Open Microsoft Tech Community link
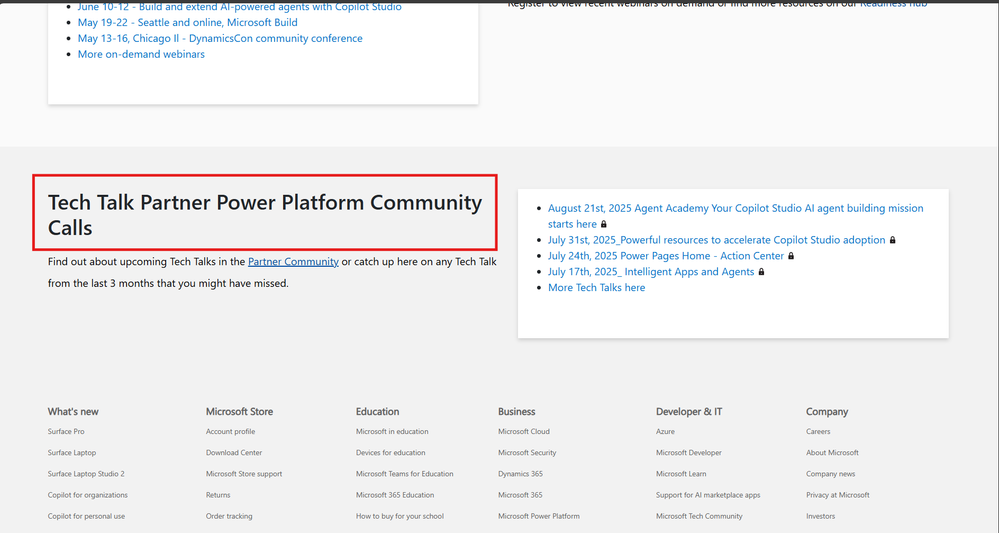 coord(699,516)
